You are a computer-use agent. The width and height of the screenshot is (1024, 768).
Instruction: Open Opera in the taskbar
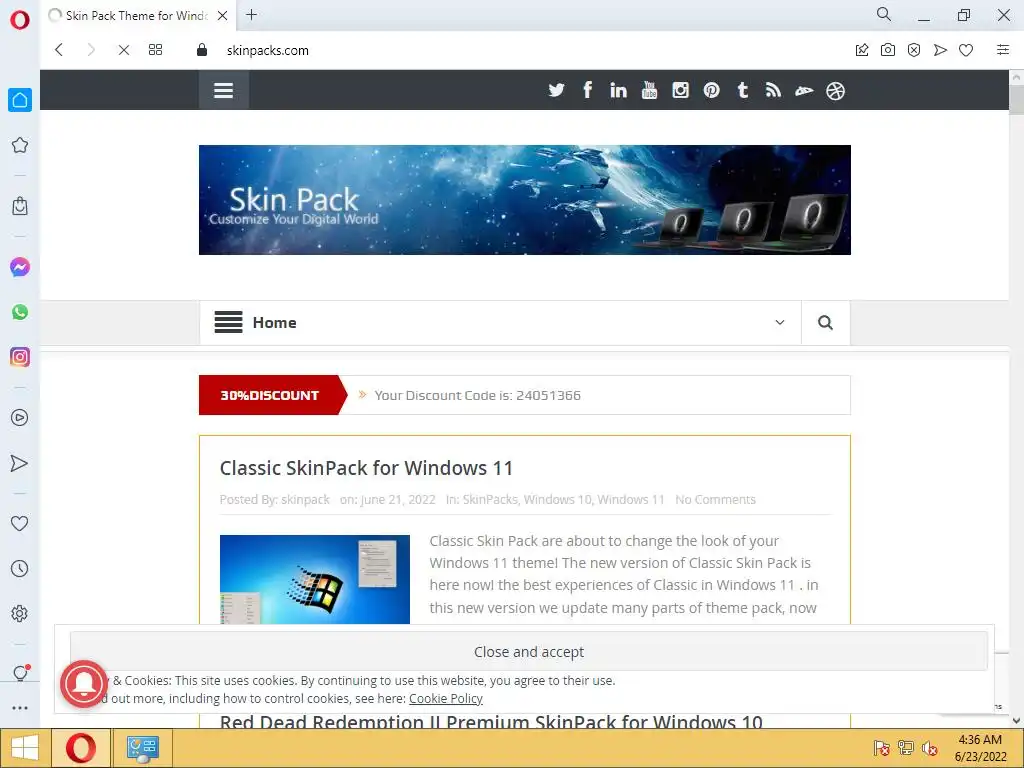[80, 748]
